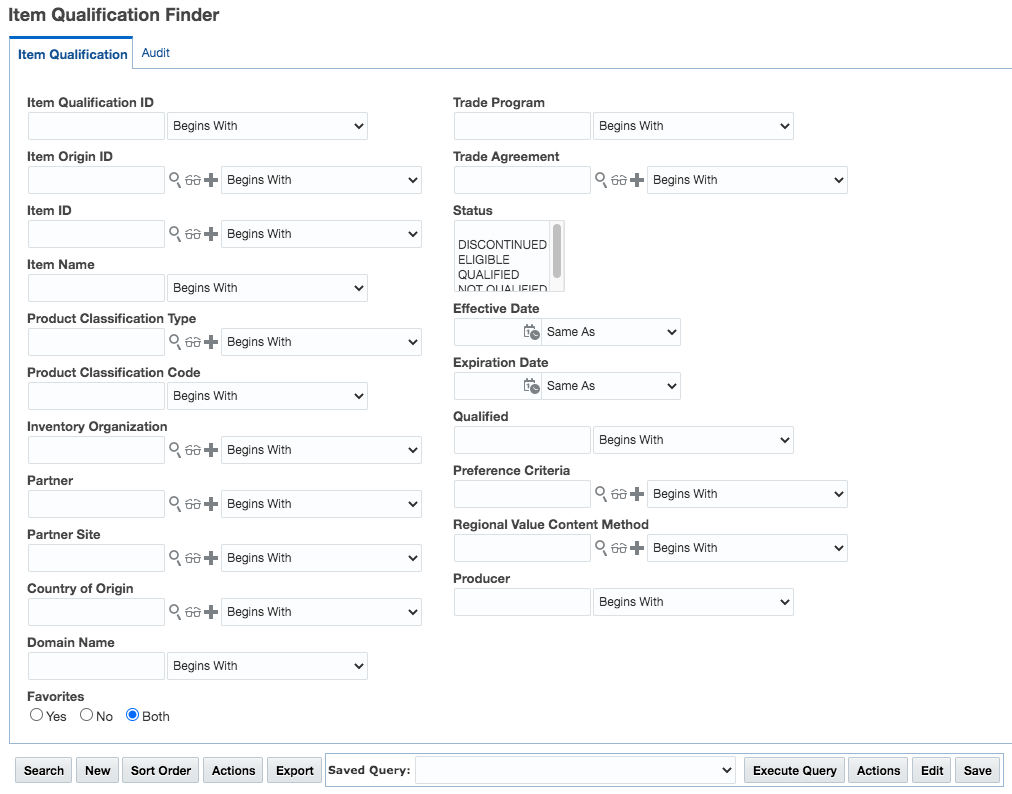Click the magnifier icon beside Trade Agreement
Screen dimensions: 1012x794
601,180
